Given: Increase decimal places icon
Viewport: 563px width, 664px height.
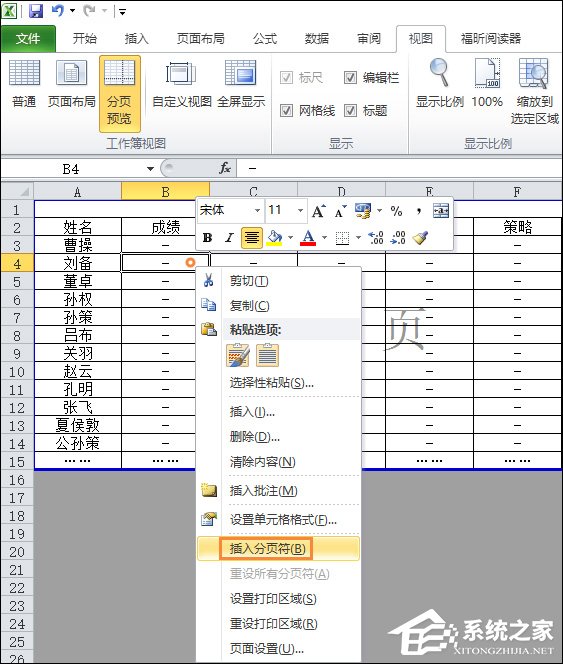Looking at the screenshot, I should coord(376,238).
